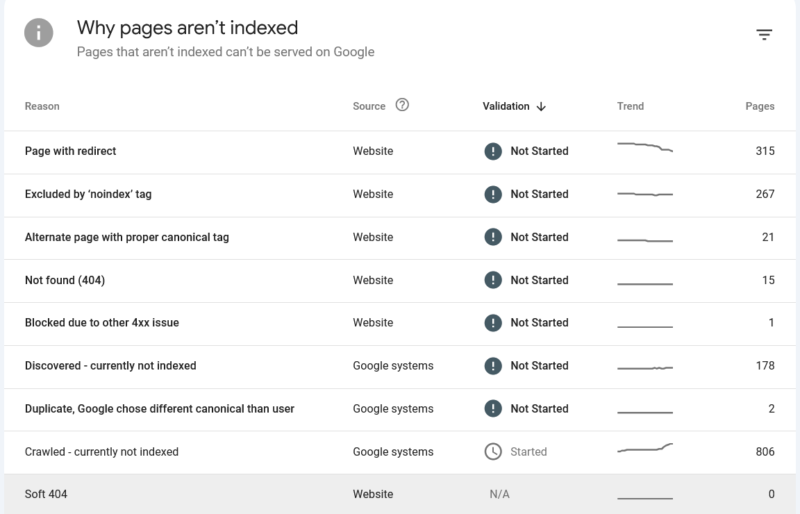Open the Page with redirect reason

coord(70,151)
